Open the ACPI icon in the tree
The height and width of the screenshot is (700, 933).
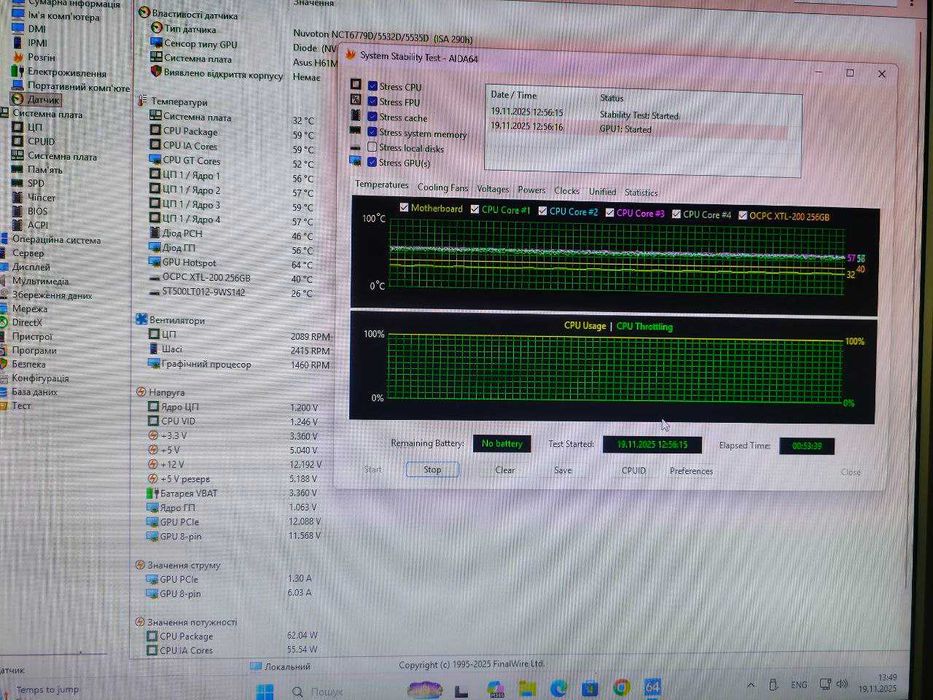point(18,224)
